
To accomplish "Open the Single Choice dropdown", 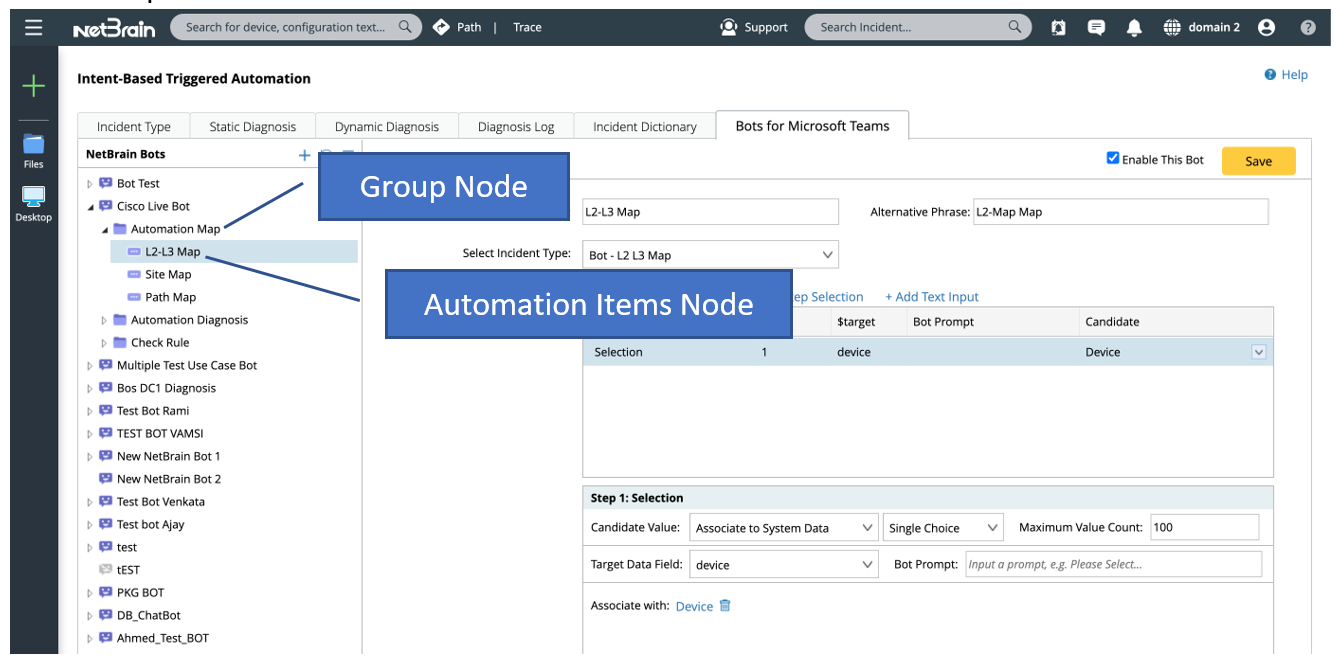I will click(x=943, y=528).
